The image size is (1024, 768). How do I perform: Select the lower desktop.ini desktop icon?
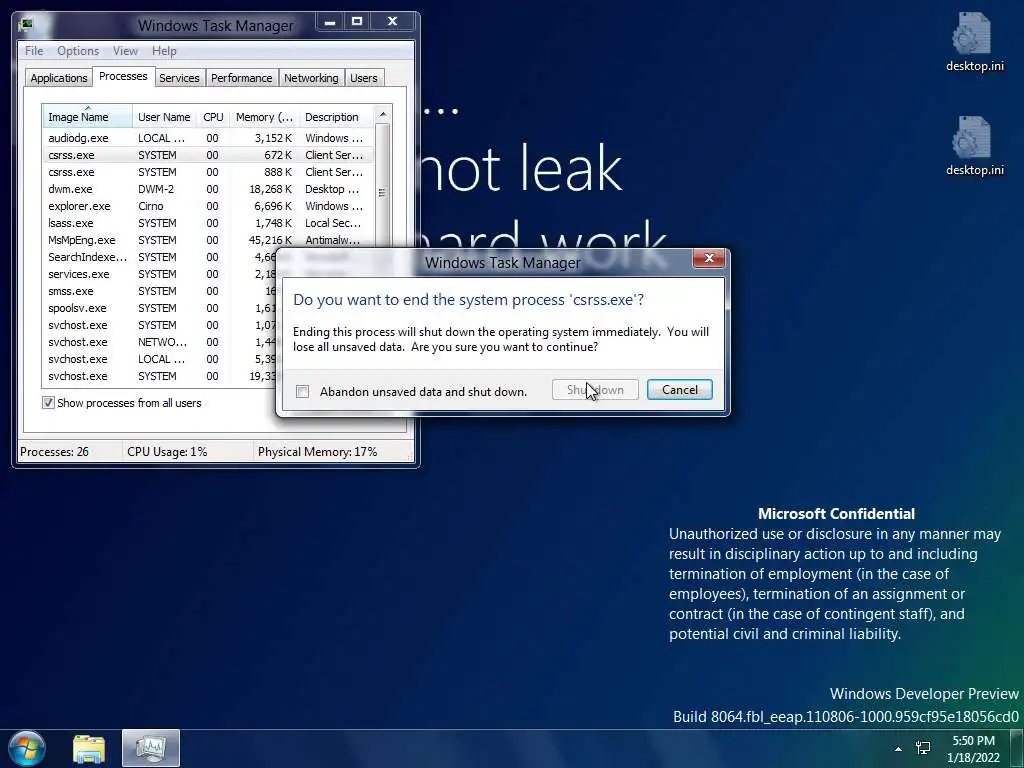click(974, 146)
